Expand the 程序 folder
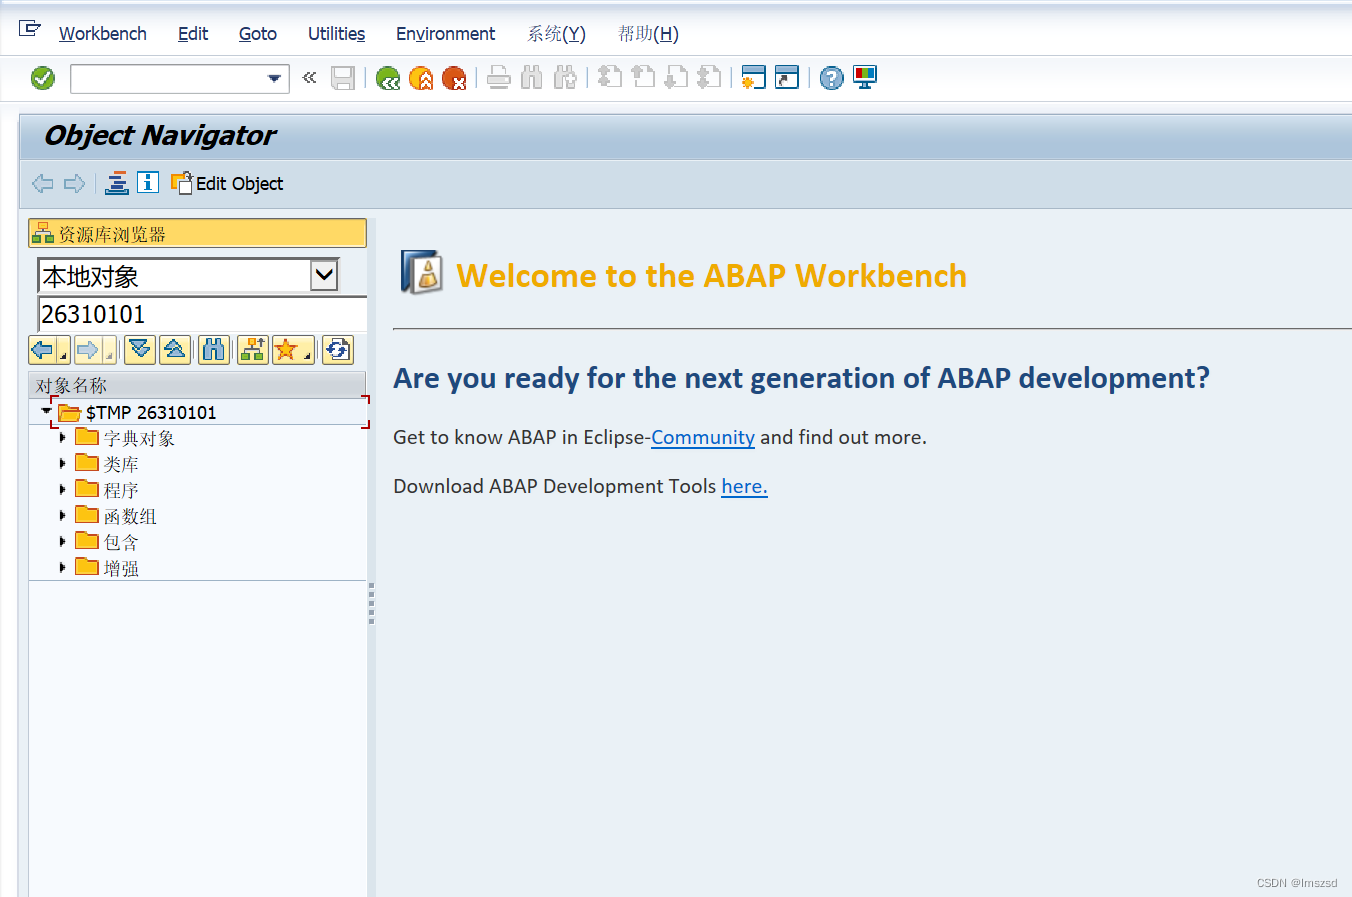The height and width of the screenshot is (897, 1352). click(x=63, y=489)
